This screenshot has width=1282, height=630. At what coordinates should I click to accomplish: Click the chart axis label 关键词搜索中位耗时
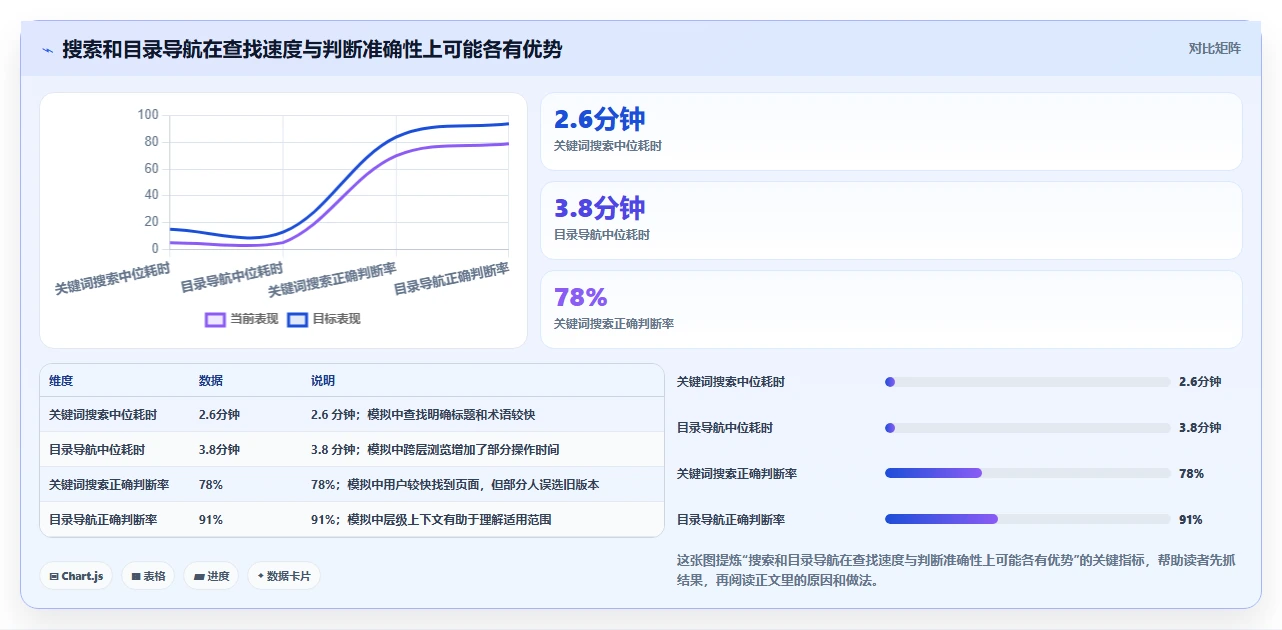112,278
